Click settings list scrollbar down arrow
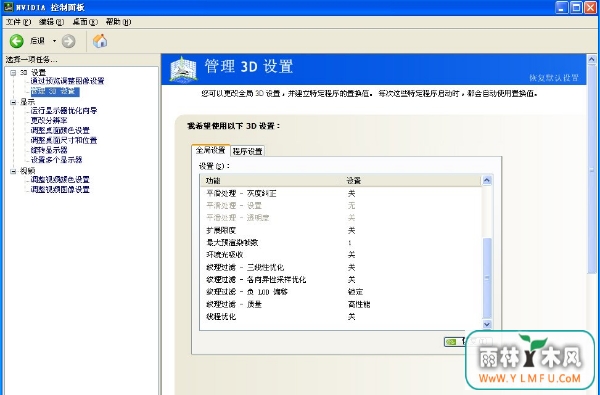This screenshot has width=600, height=395. click(487, 324)
